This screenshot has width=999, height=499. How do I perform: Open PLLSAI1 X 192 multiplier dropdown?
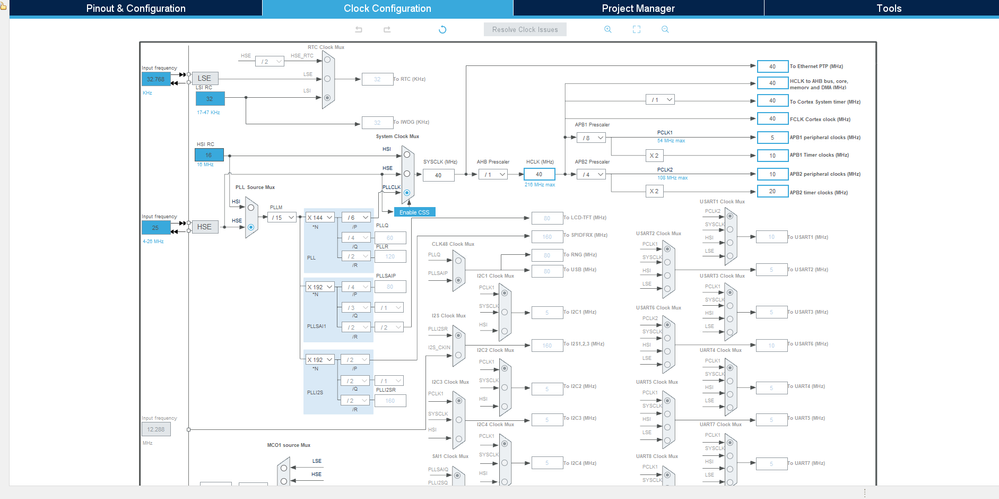coord(320,287)
